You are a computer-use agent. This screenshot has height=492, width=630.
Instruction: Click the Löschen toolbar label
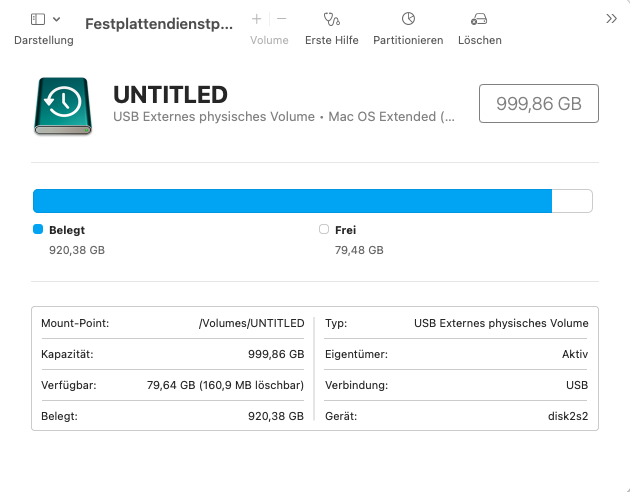tap(479, 40)
